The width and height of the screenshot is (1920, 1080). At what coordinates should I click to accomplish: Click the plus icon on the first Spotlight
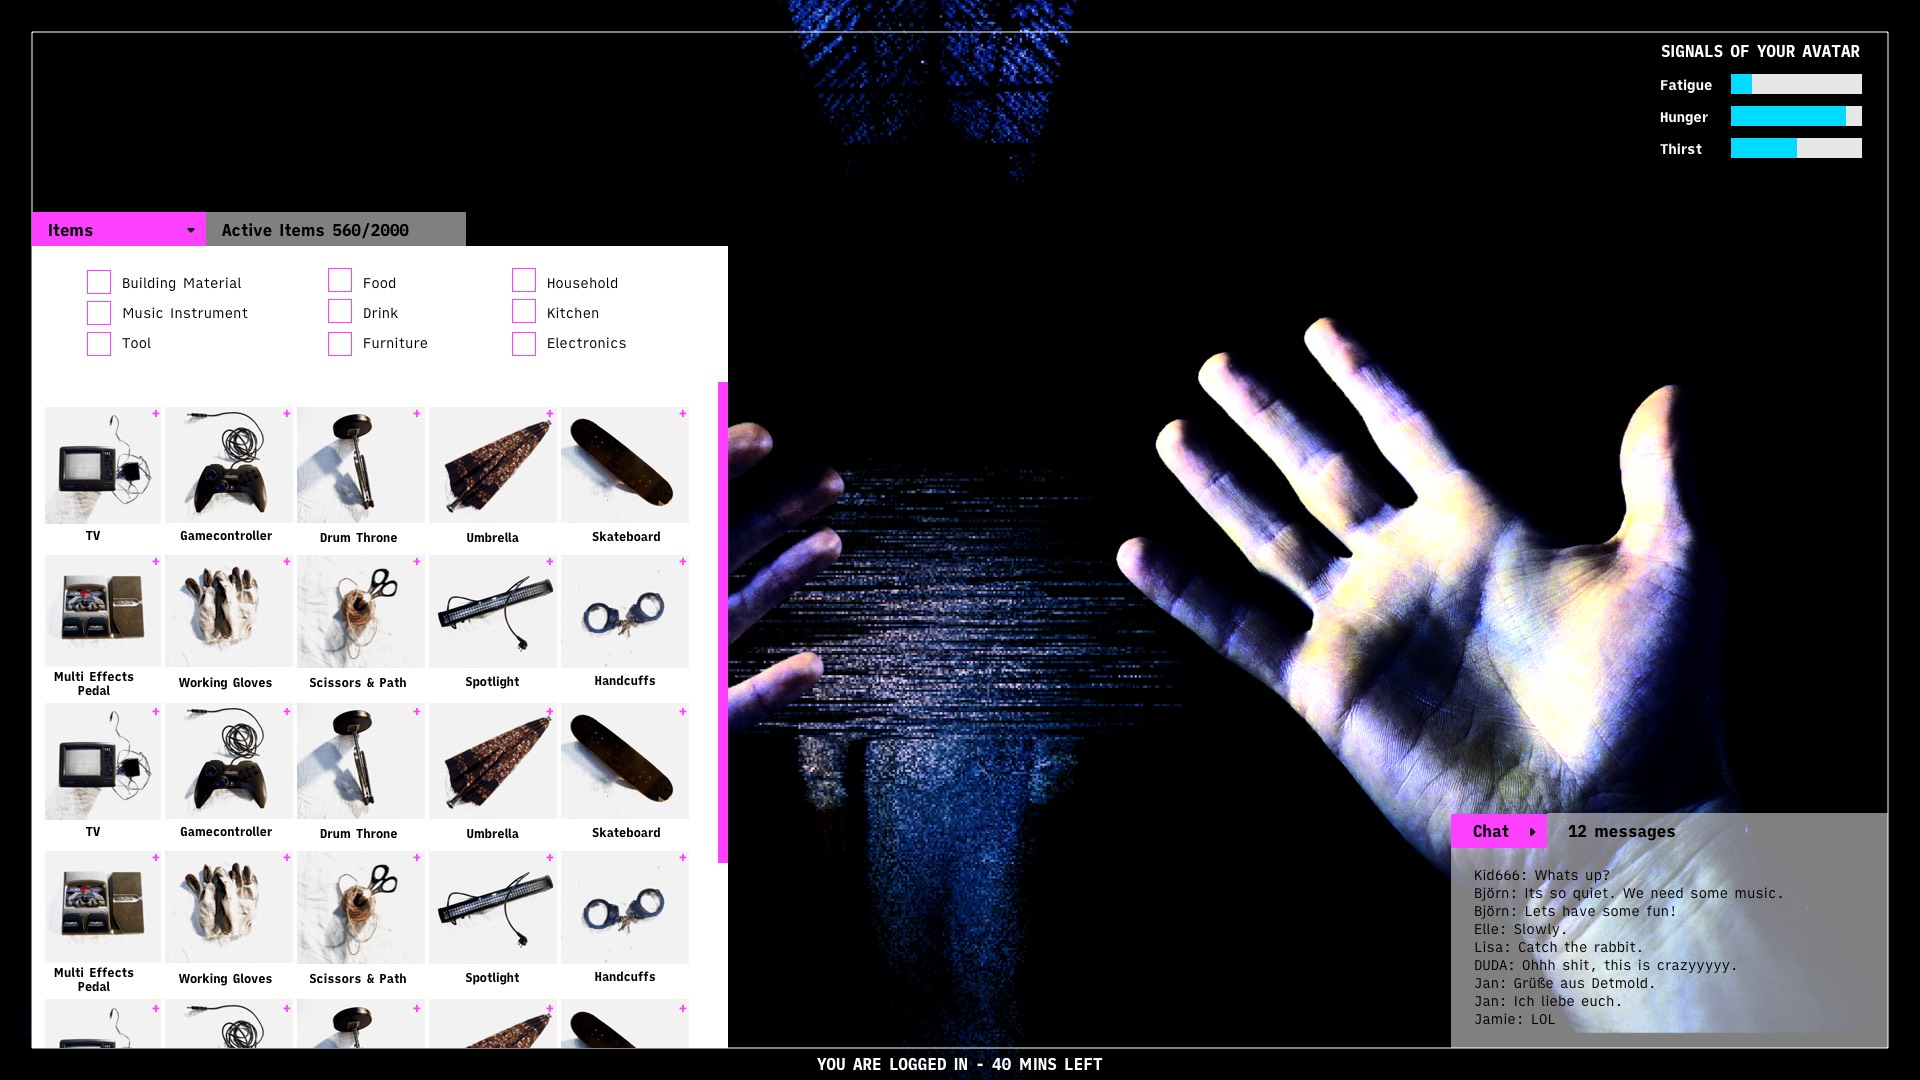tap(550, 561)
